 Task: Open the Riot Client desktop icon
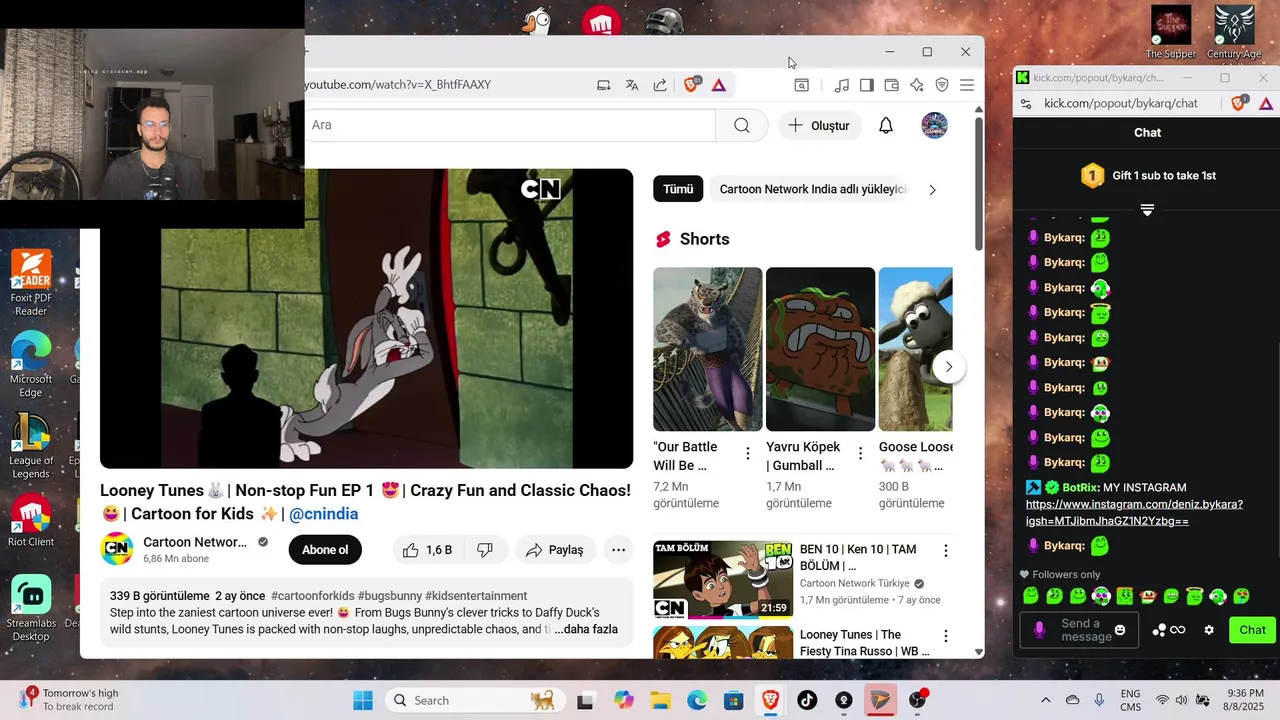click(x=31, y=520)
